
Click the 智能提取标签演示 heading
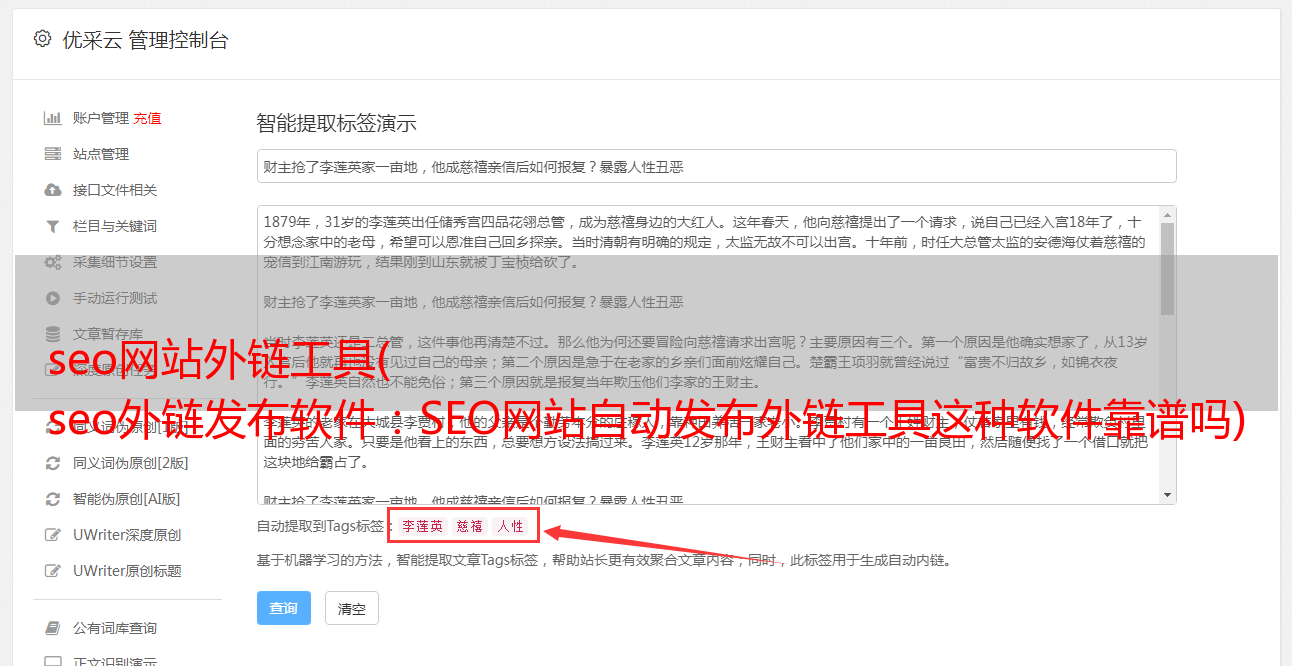coord(337,124)
